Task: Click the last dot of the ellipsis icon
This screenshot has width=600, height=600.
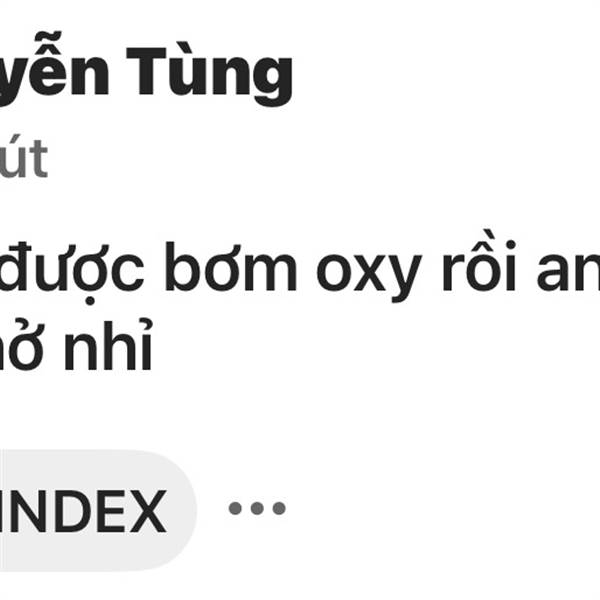Action: 279,508
